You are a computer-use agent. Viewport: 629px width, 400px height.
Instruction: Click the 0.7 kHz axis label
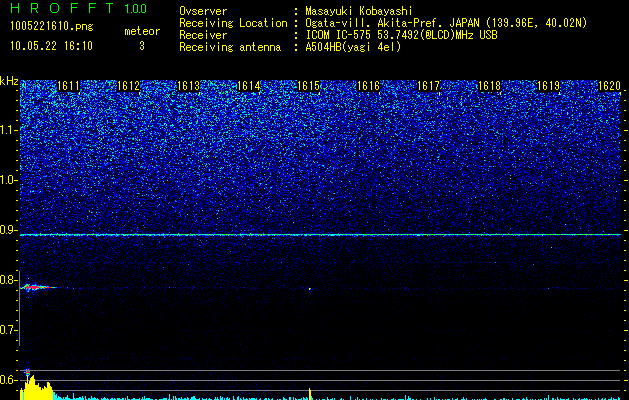[8, 330]
